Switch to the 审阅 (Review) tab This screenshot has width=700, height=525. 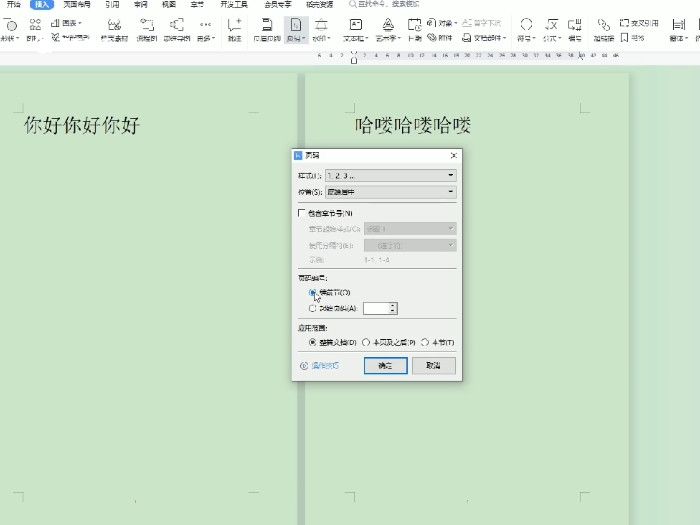click(141, 4)
